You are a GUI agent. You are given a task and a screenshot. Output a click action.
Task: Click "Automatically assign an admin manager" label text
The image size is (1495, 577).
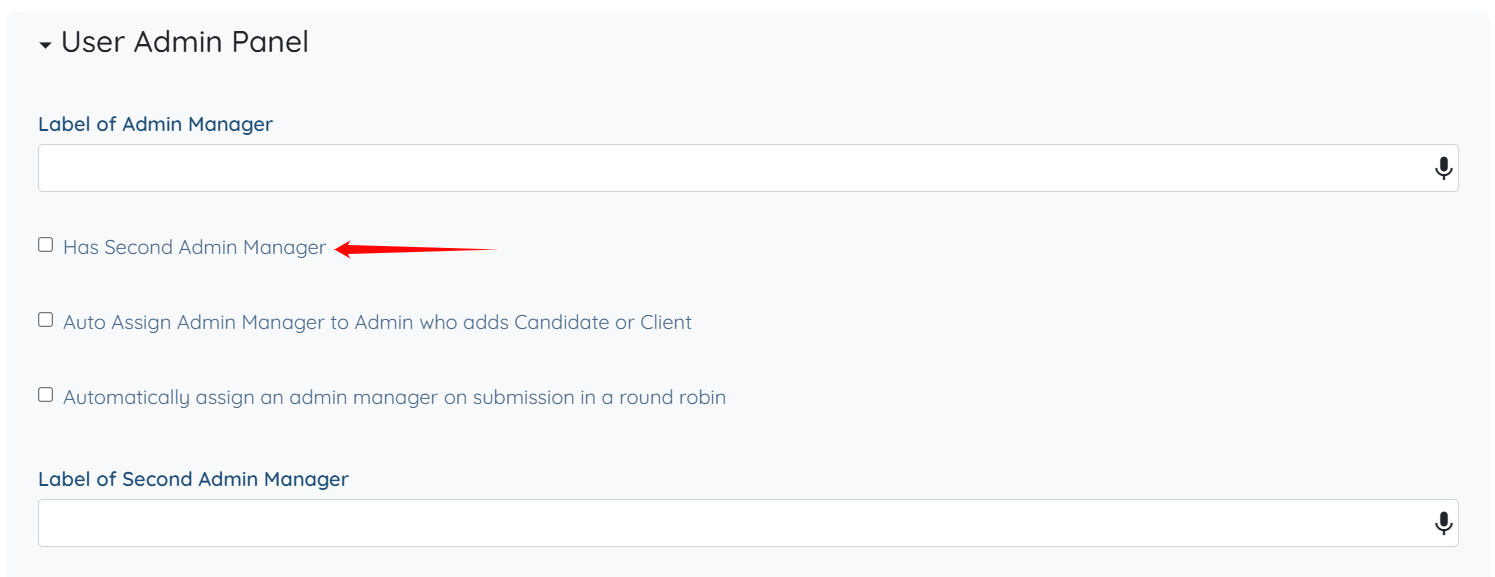click(x=394, y=397)
